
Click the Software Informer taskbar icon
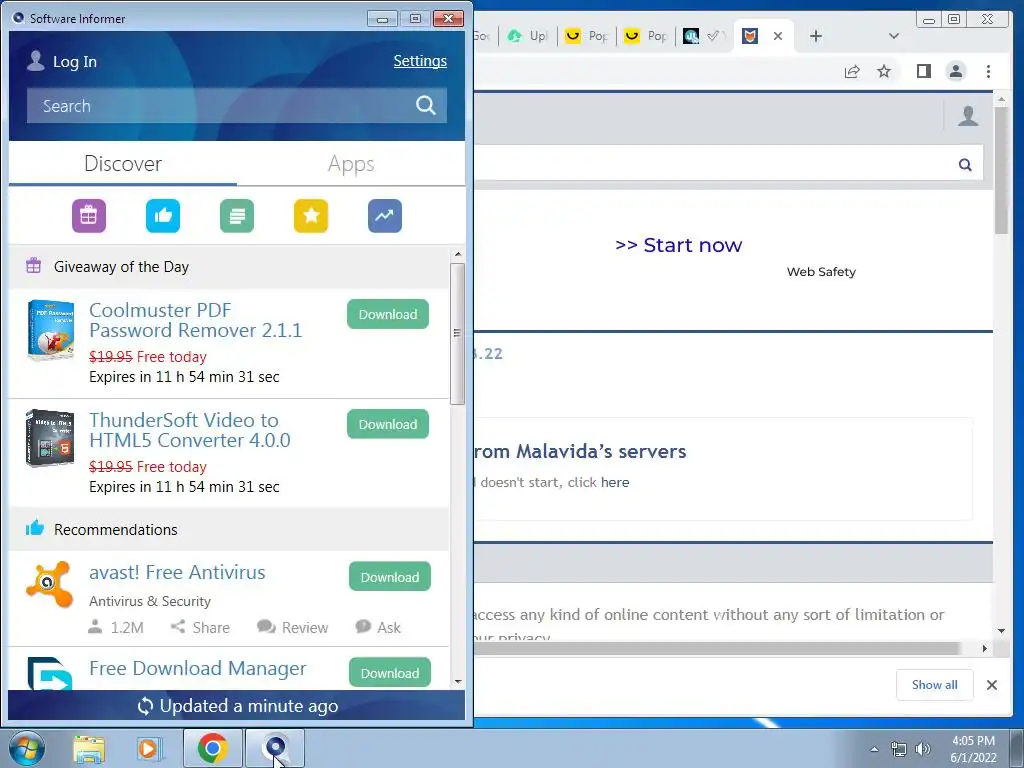275,748
